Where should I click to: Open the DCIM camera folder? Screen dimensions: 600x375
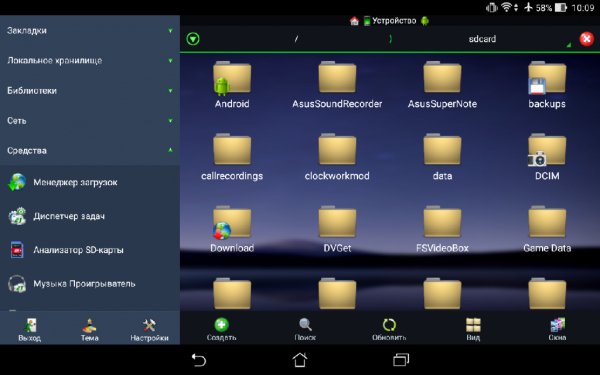click(x=547, y=157)
